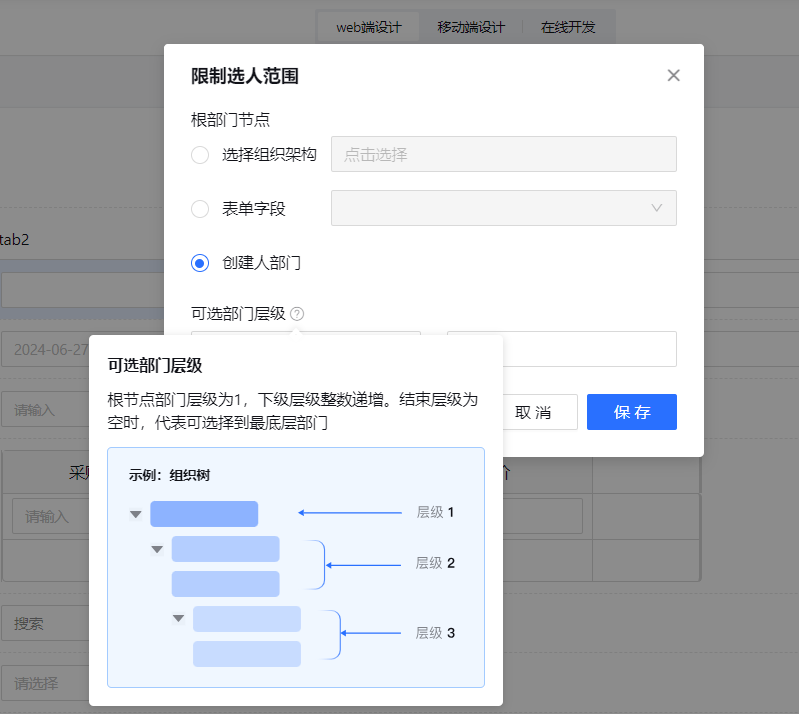This screenshot has width=799, height=714.
Task: Select the 表单字段 radio option
Action: [200, 208]
